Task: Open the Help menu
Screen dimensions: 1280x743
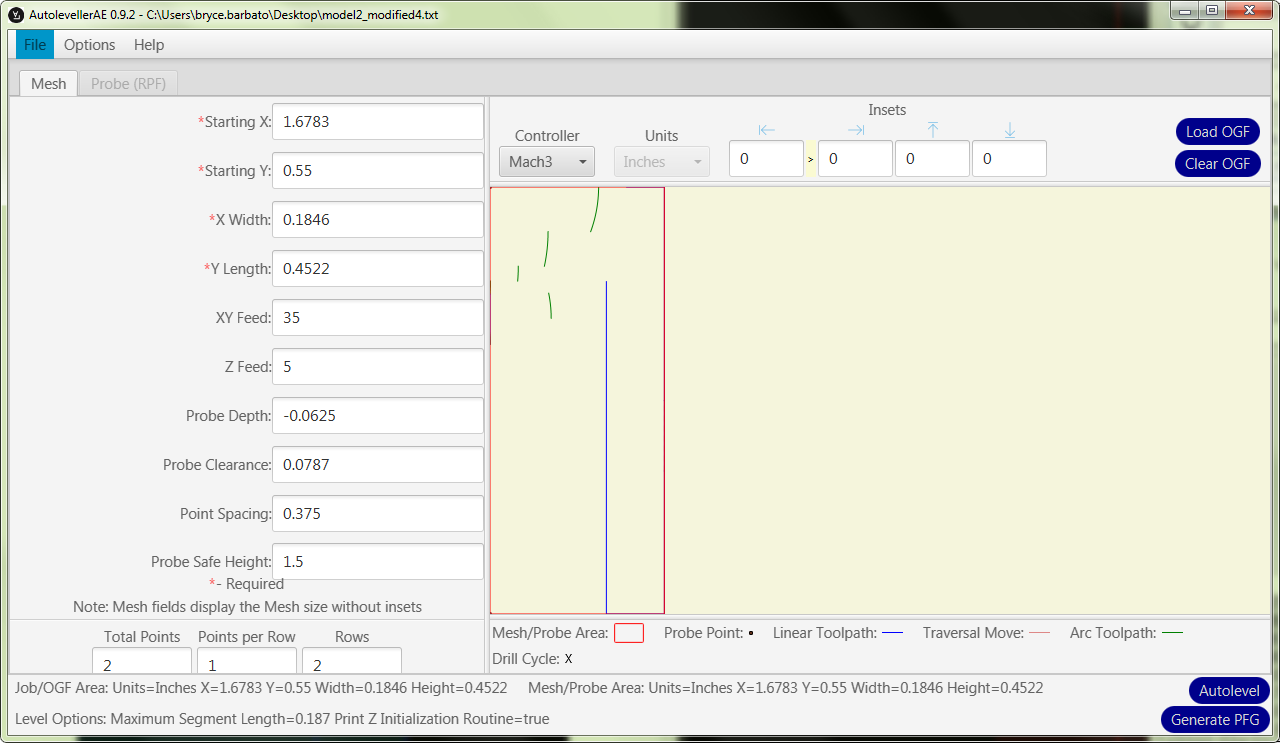Action: click(149, 45)
